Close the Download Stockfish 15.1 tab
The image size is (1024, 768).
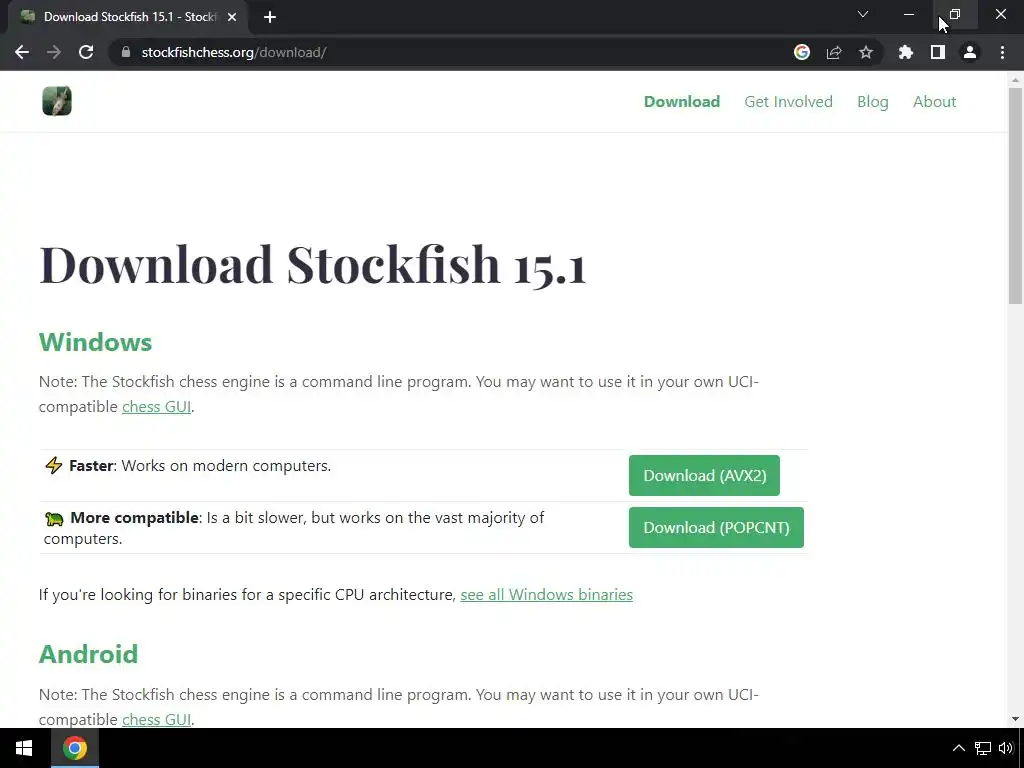232,17
